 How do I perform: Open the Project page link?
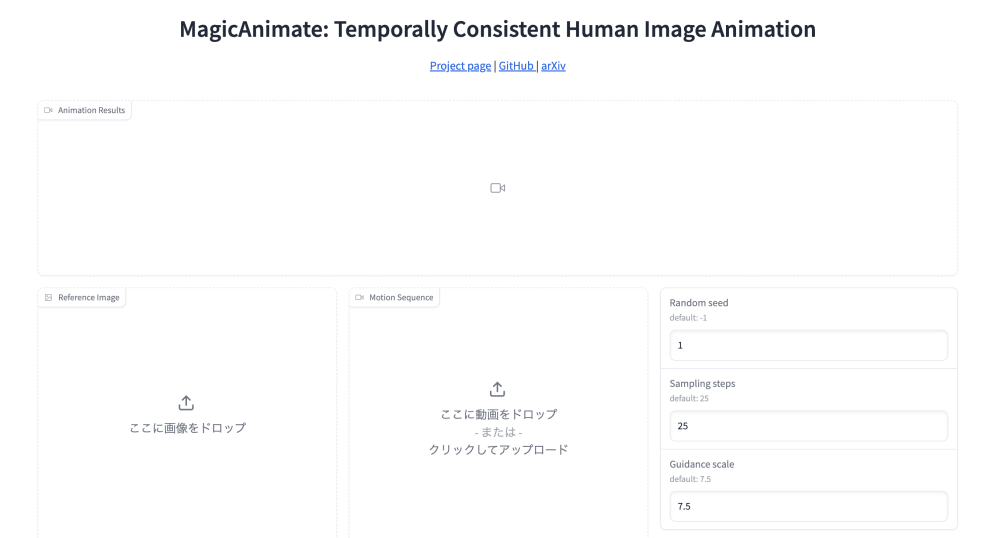tap(460, 66)
